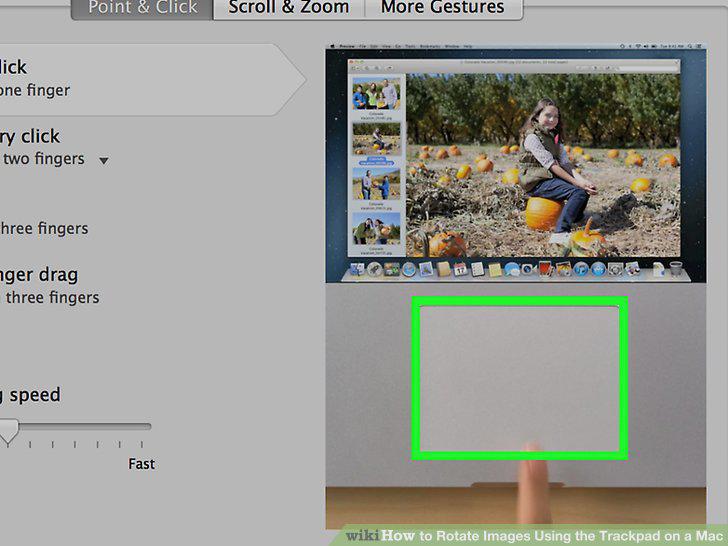Expand the secondary click 'two fingers' dropdown arrow

[x=104, y=161]
